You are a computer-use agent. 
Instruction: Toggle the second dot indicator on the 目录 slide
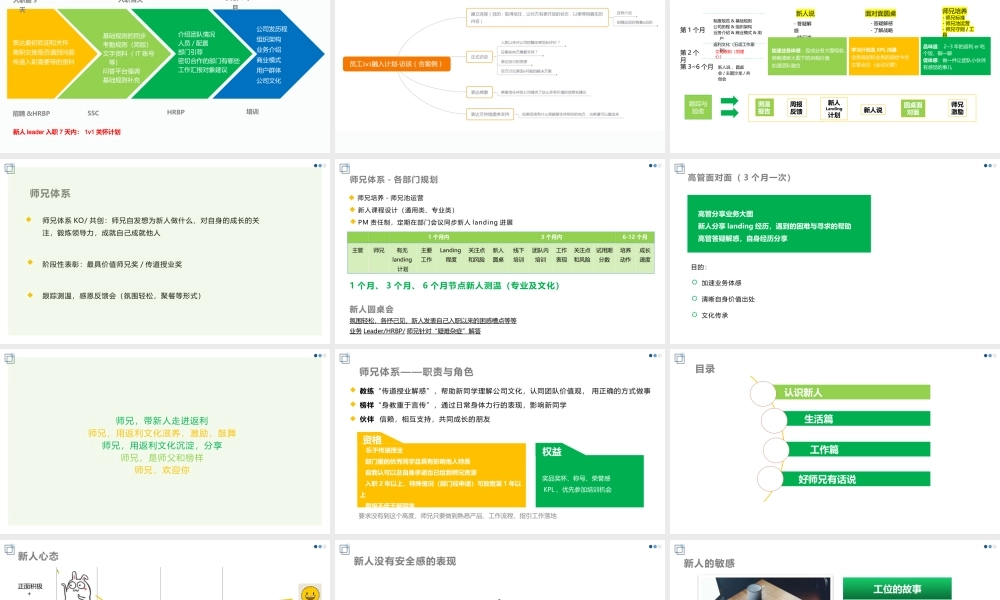(990, 356)
